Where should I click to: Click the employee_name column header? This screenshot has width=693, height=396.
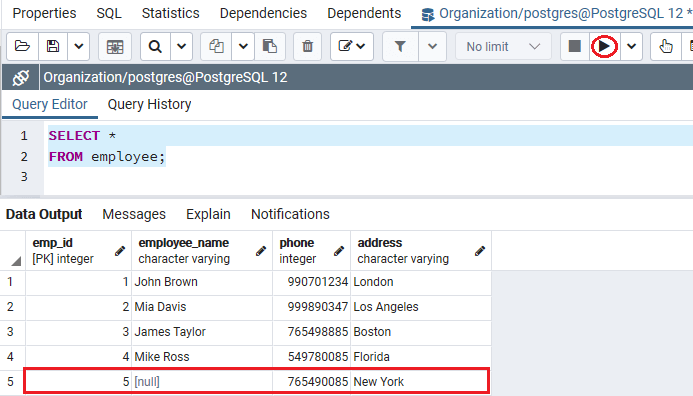point(202,251)
